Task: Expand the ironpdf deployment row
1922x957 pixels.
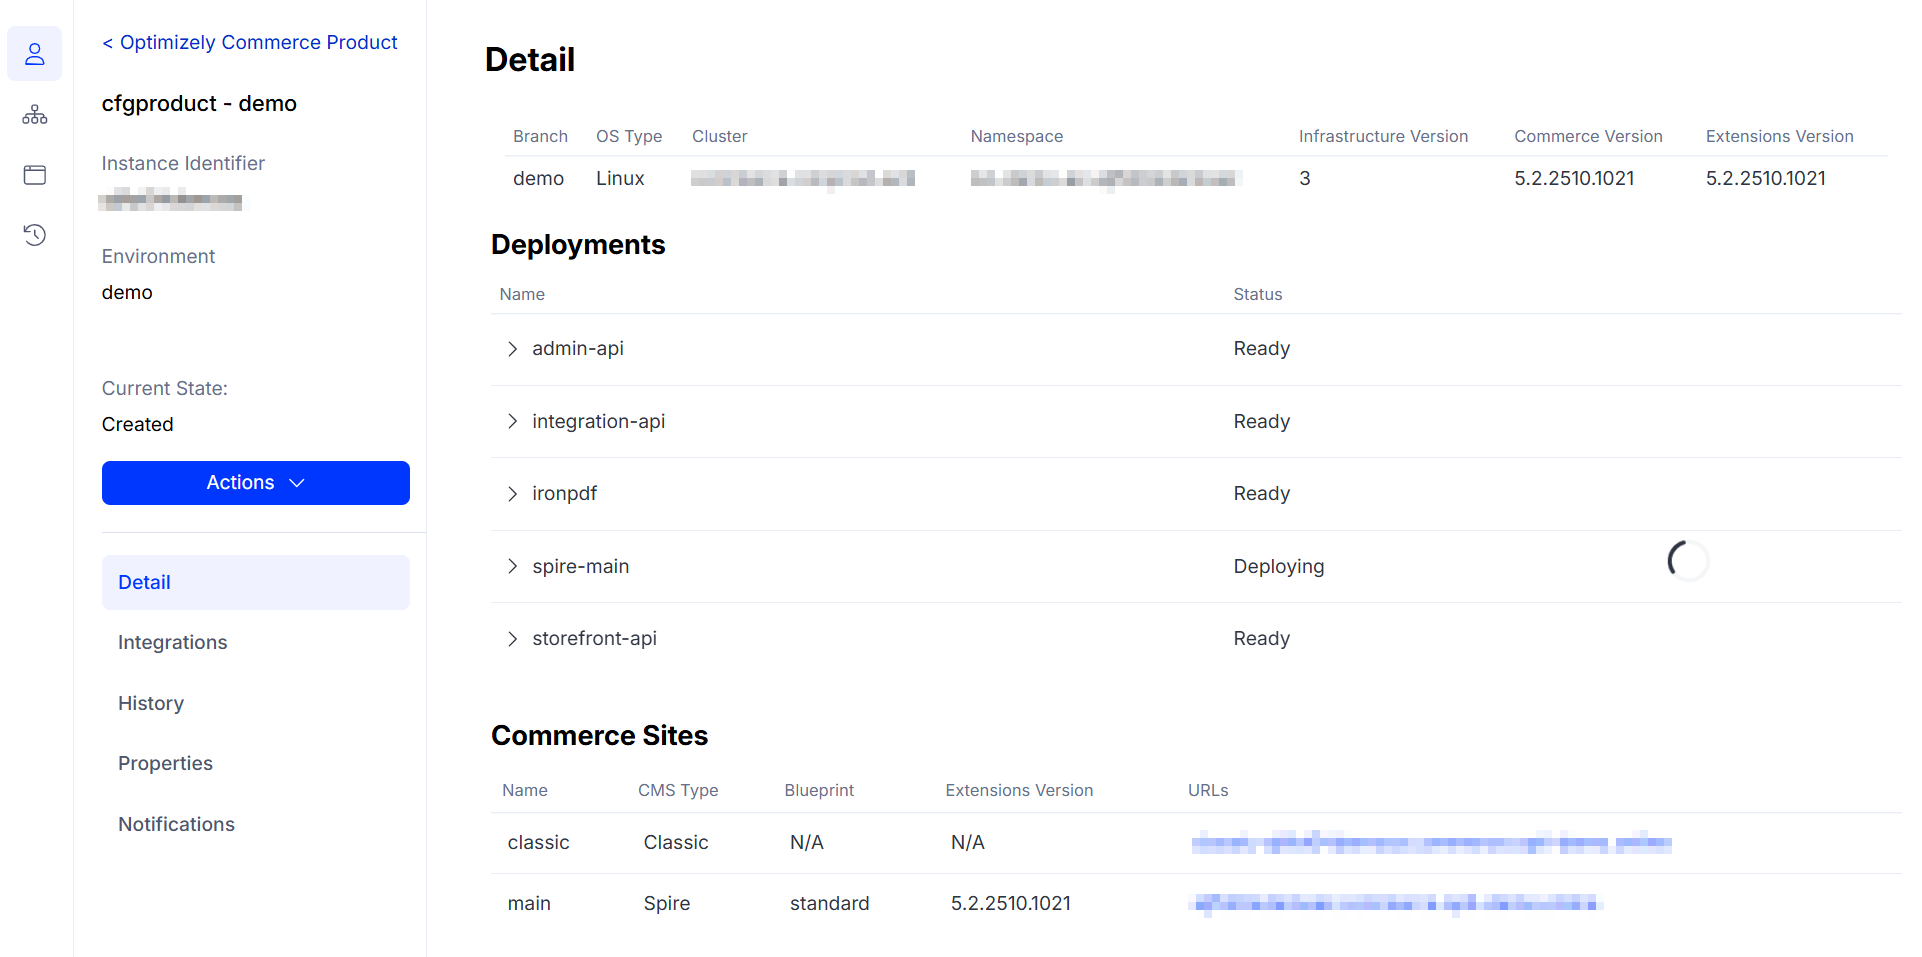Action: (x=512, y=494)
